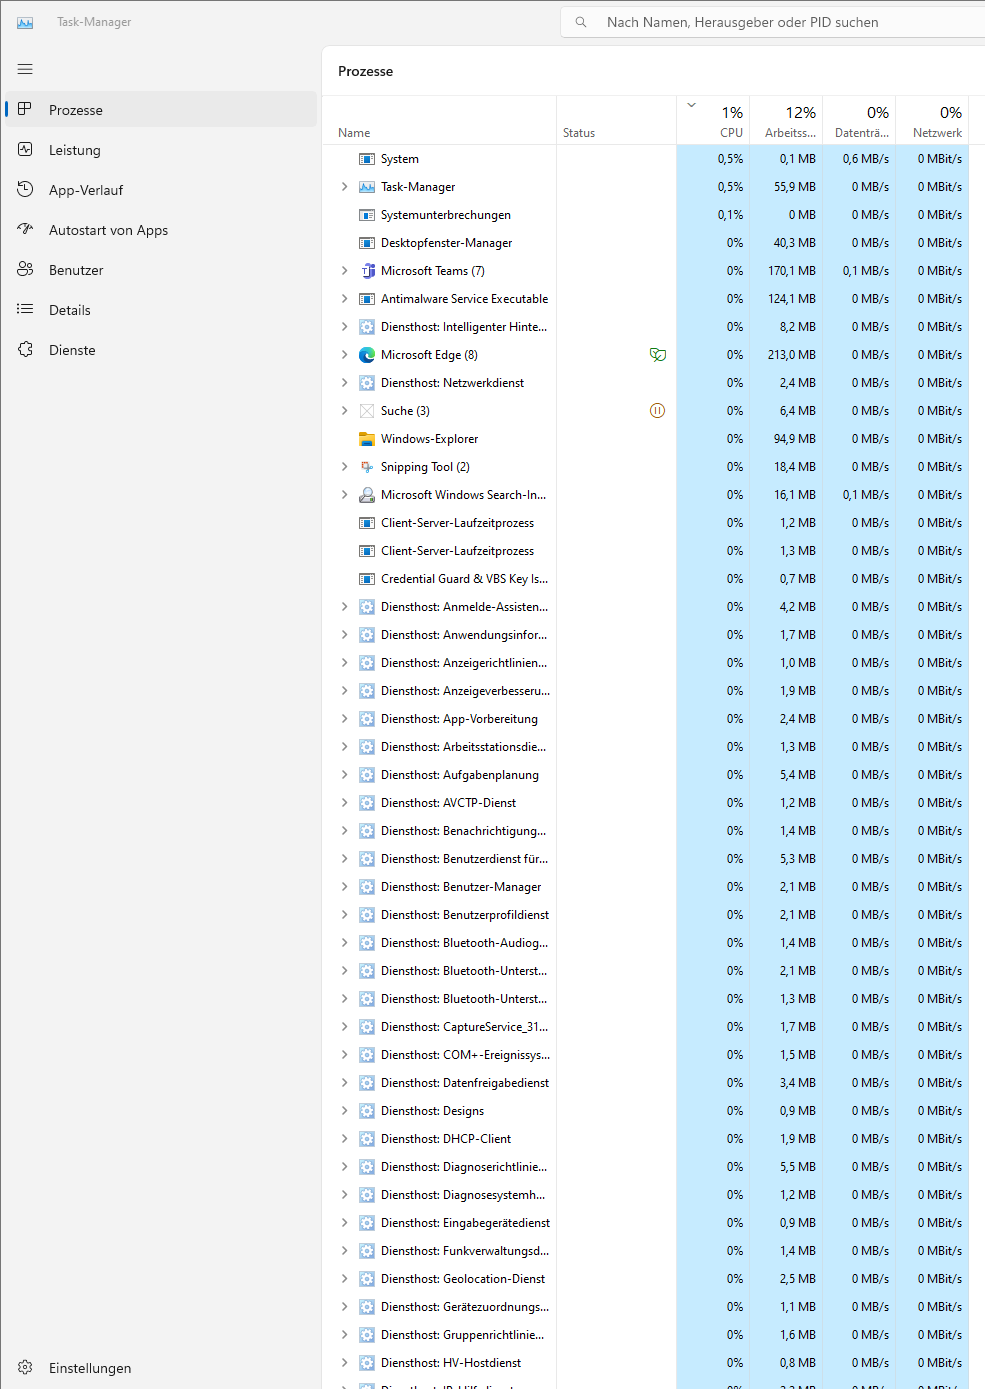The image size is (985, 1389).
Task: Expand the Microsoft Teams process group
Action: [345, 270]
